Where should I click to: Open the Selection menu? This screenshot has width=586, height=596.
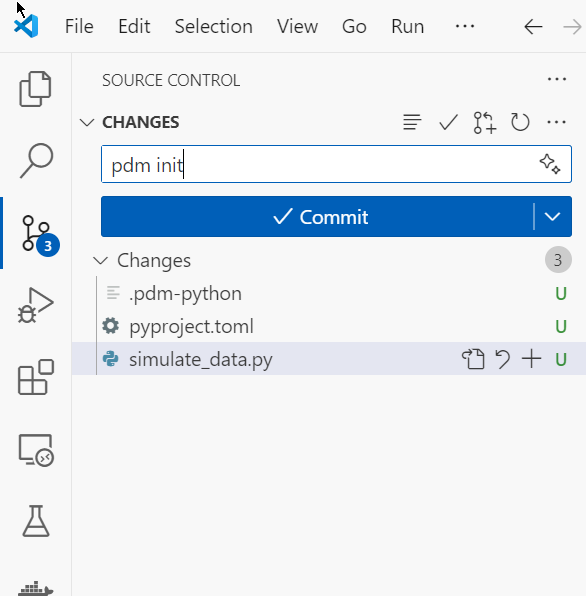(x=214, y=27)
